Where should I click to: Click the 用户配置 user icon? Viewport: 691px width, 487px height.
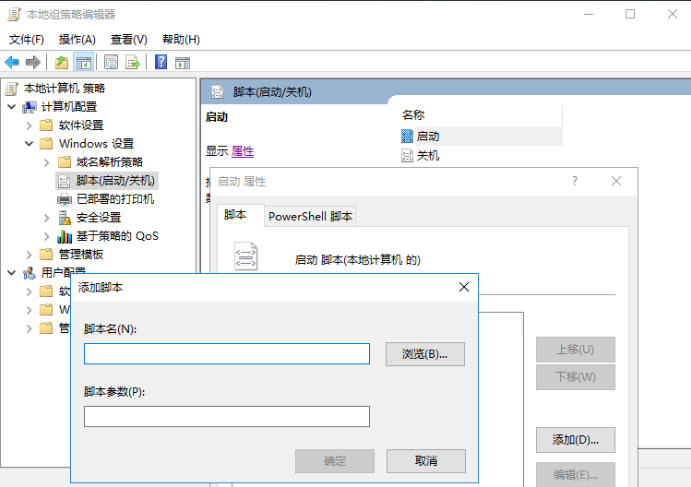pyautogui.click(x=30, y=273)
